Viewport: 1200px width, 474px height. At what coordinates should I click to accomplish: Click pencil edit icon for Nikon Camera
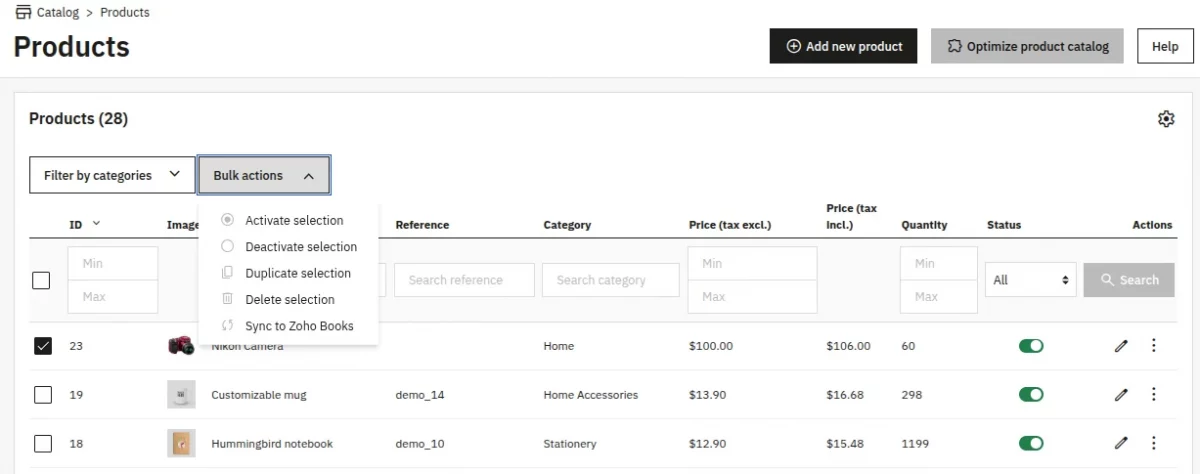point(1121,346)
